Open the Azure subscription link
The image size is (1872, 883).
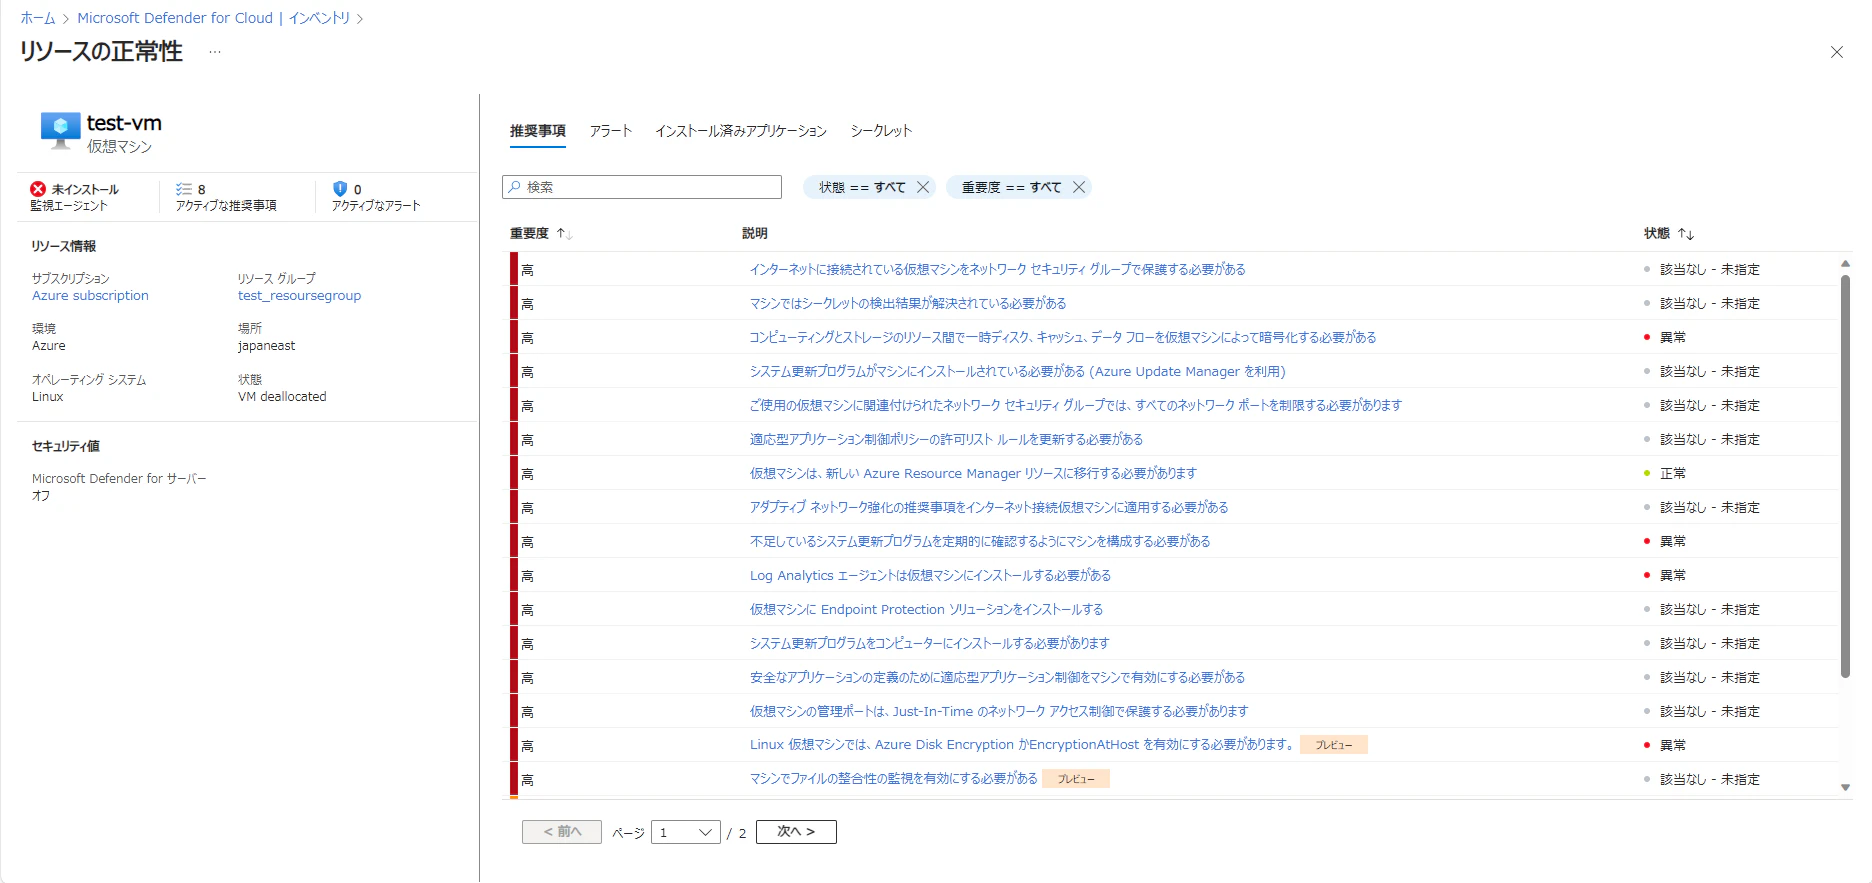pyautogui.click(x=90, y=296)
